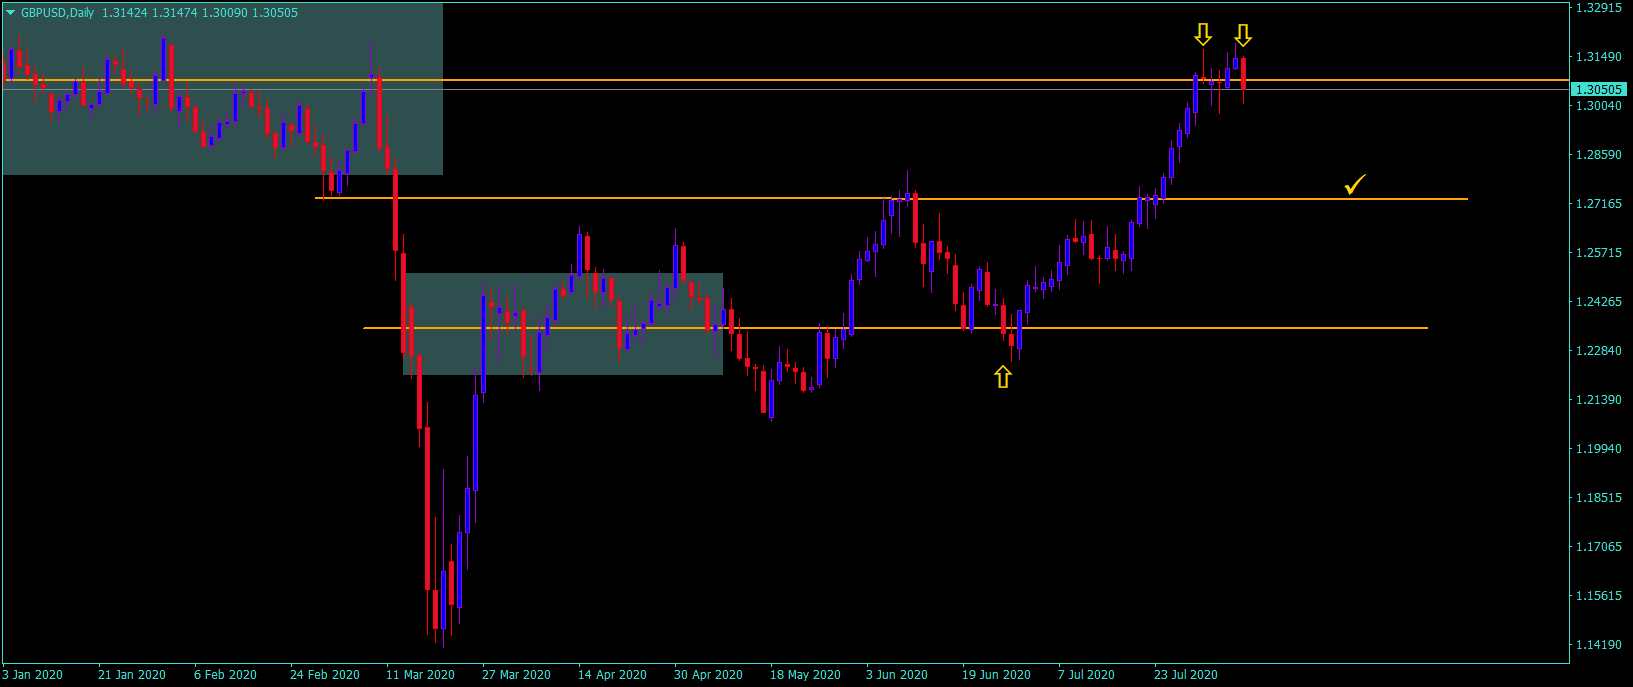Click the 3 Jun 2020 date label

(x=897, y=675)
